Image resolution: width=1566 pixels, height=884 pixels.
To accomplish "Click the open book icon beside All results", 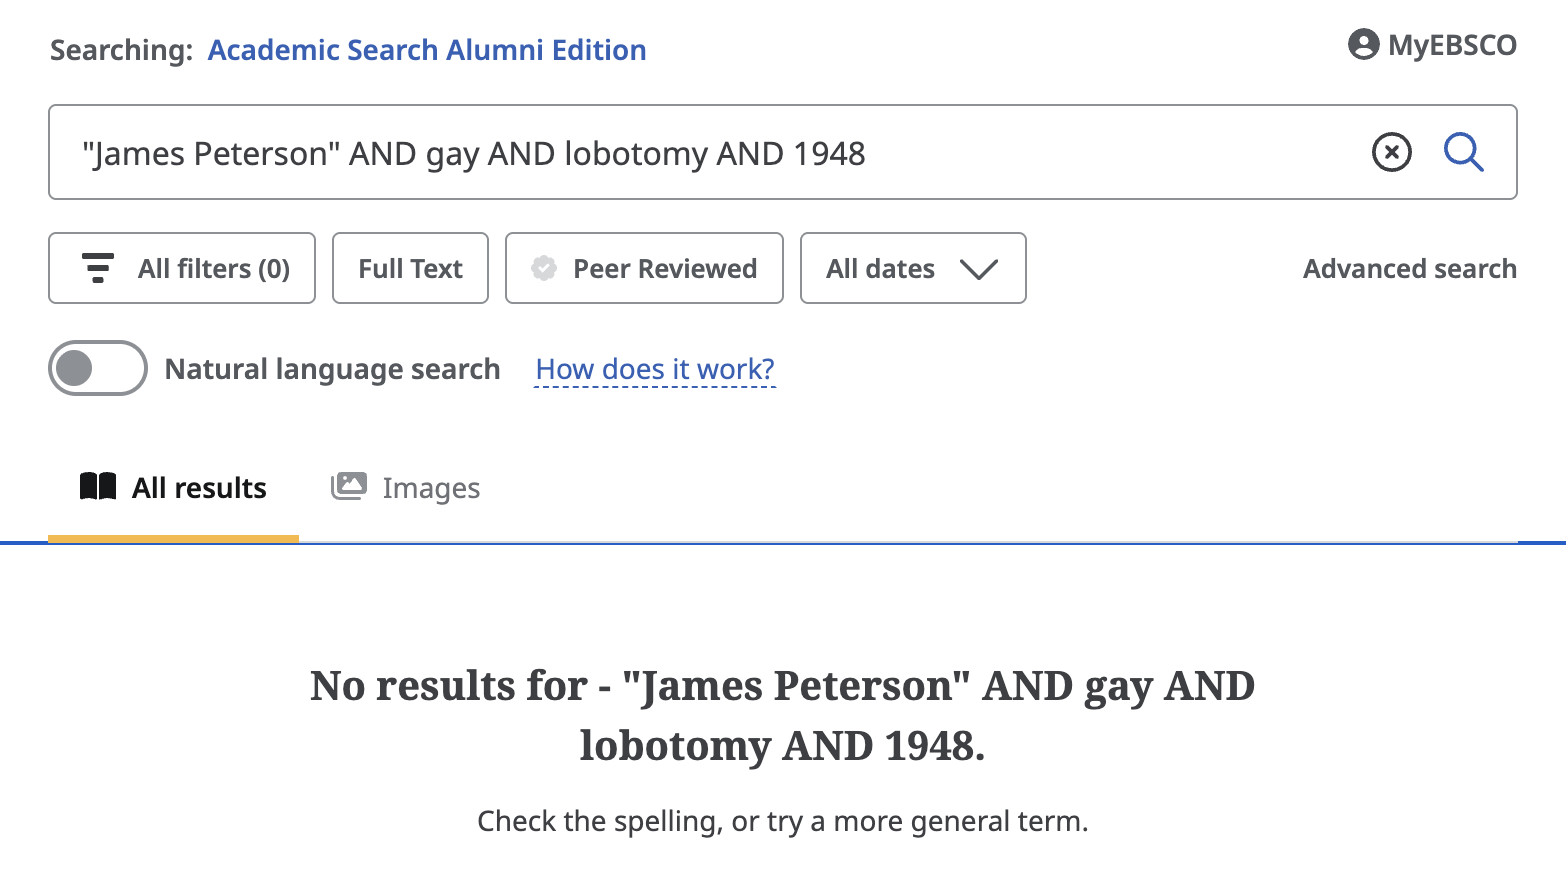I will coord(98,487).
